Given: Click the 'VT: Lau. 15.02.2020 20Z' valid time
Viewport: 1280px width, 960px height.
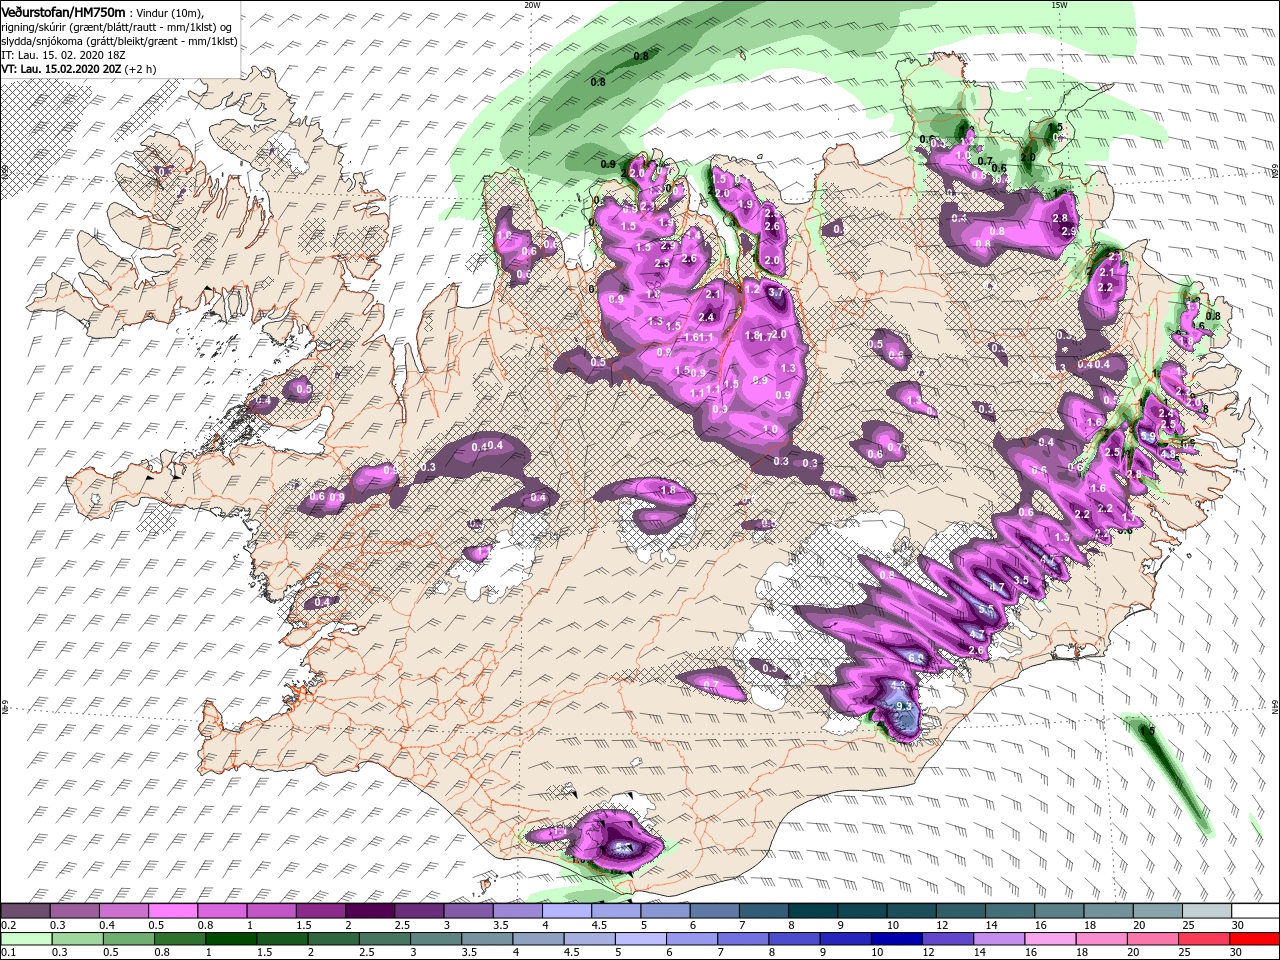Looking at the screenshot, I should click(x=62, y=69).
